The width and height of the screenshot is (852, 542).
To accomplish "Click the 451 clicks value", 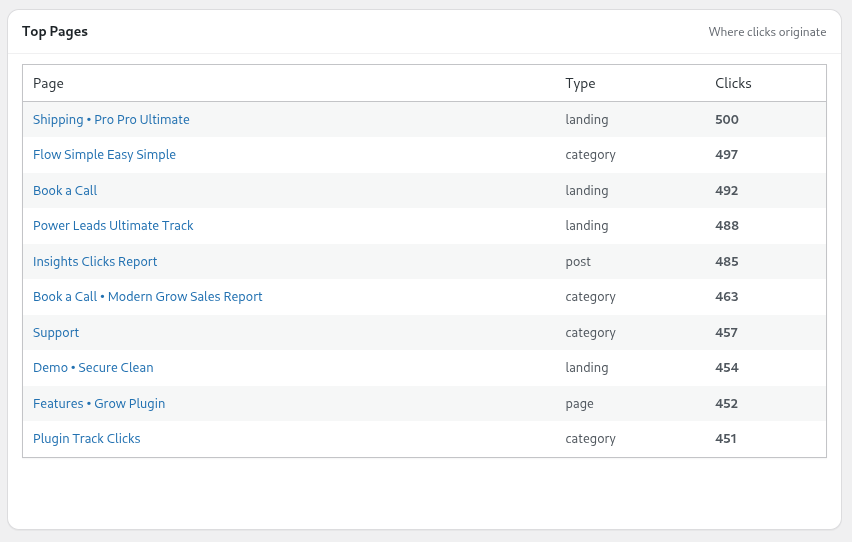I will click(x=727, y=439).
